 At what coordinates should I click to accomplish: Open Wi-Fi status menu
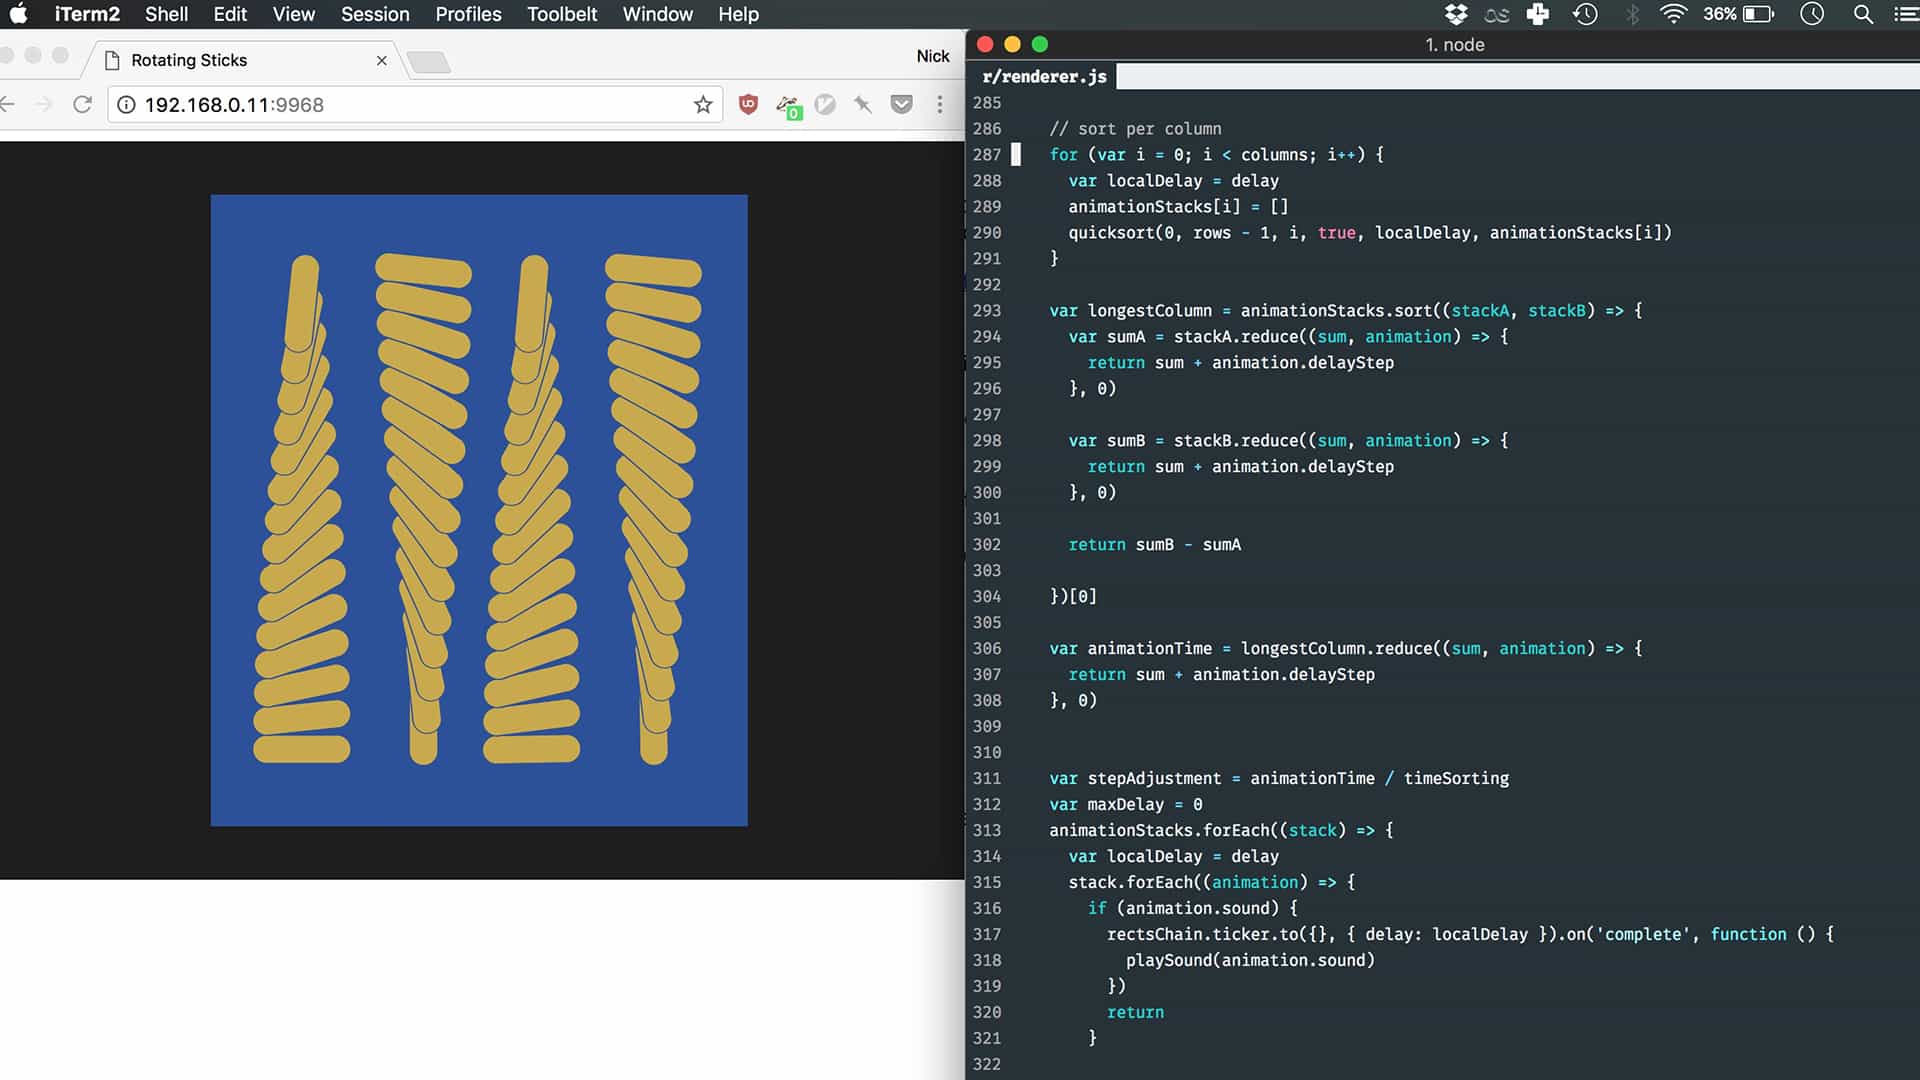(1673, 14)
